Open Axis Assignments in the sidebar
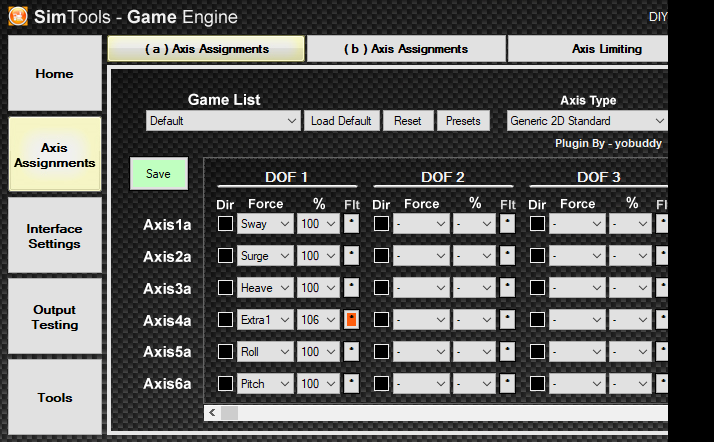The image size is (714, 442). tap(55, 154)
